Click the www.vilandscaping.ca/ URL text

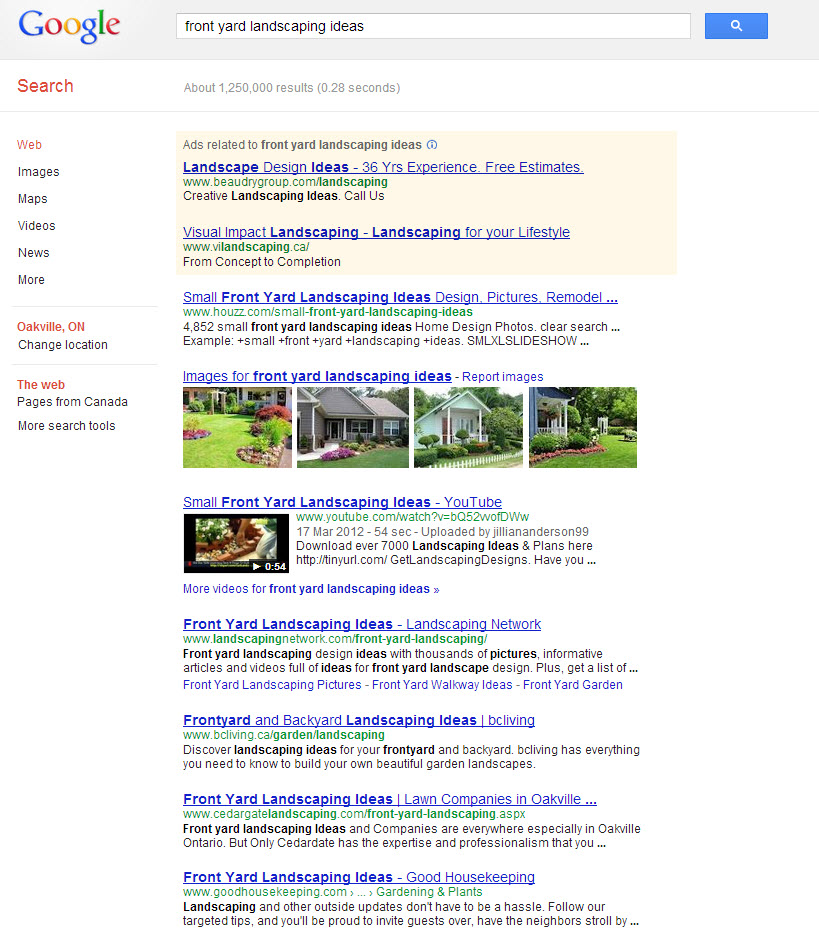(x=246, y=247)
